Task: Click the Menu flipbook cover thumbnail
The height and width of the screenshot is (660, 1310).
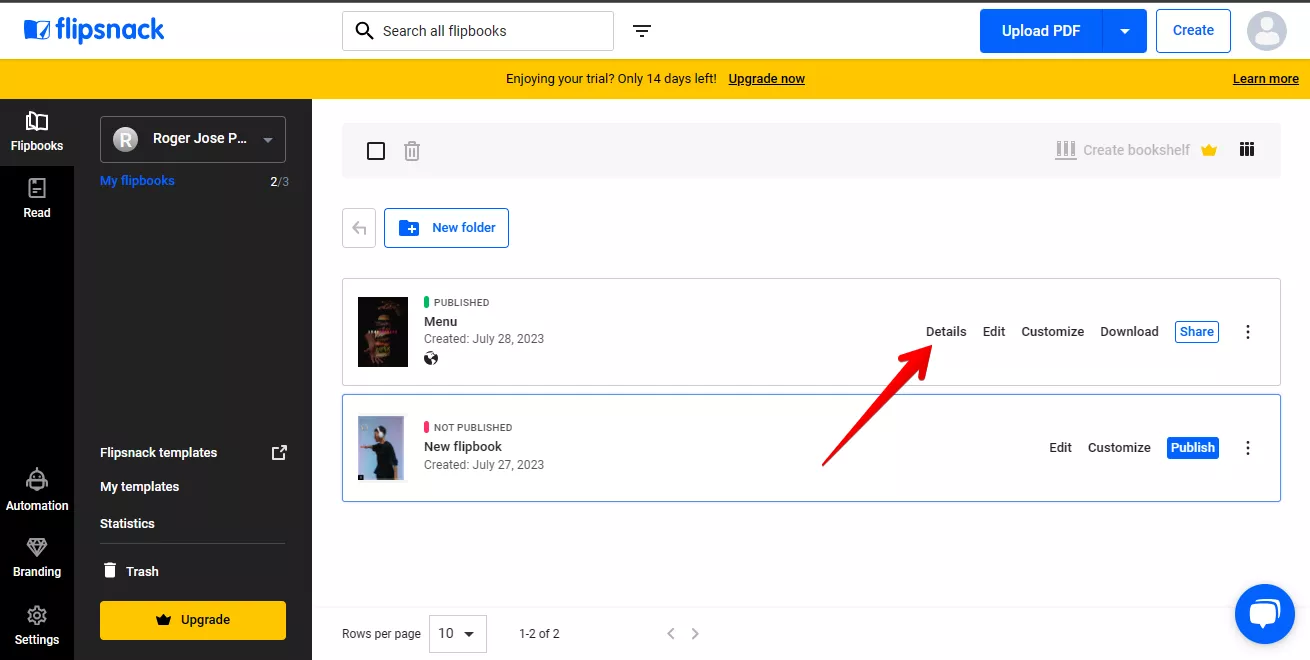Action: [383, 332]
